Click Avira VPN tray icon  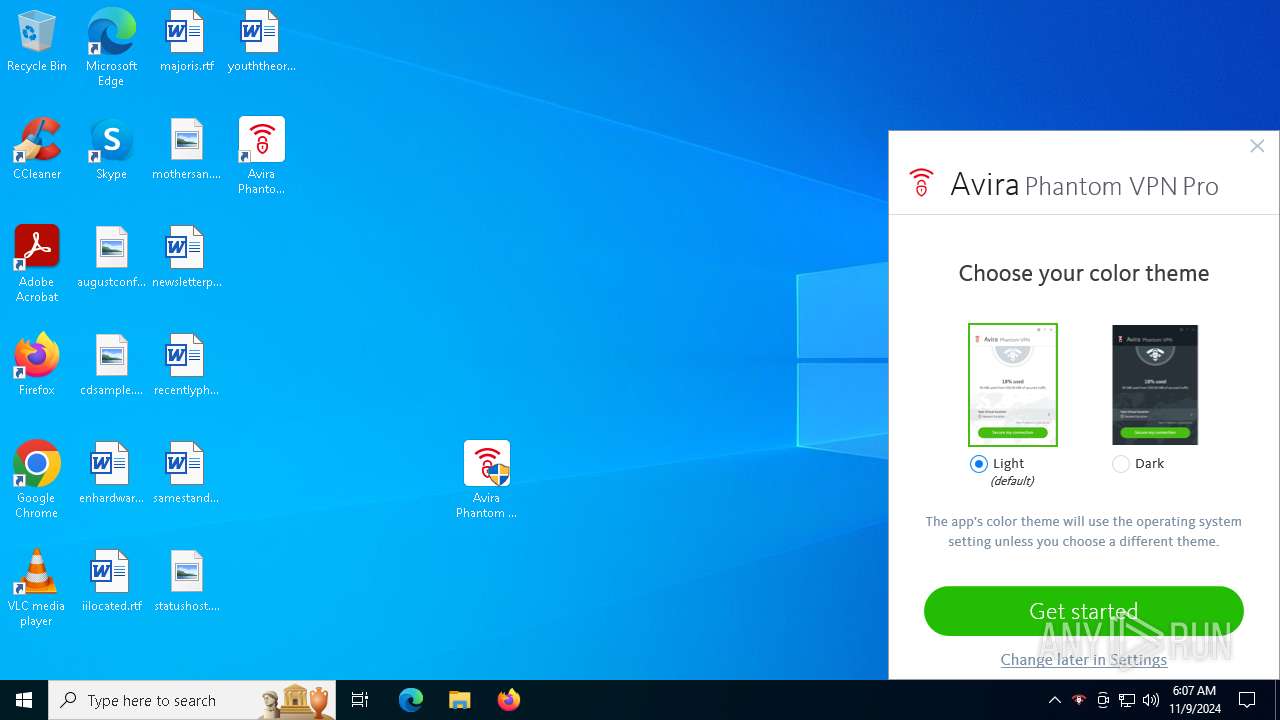pyautogui.click(x=1079, y=700)
